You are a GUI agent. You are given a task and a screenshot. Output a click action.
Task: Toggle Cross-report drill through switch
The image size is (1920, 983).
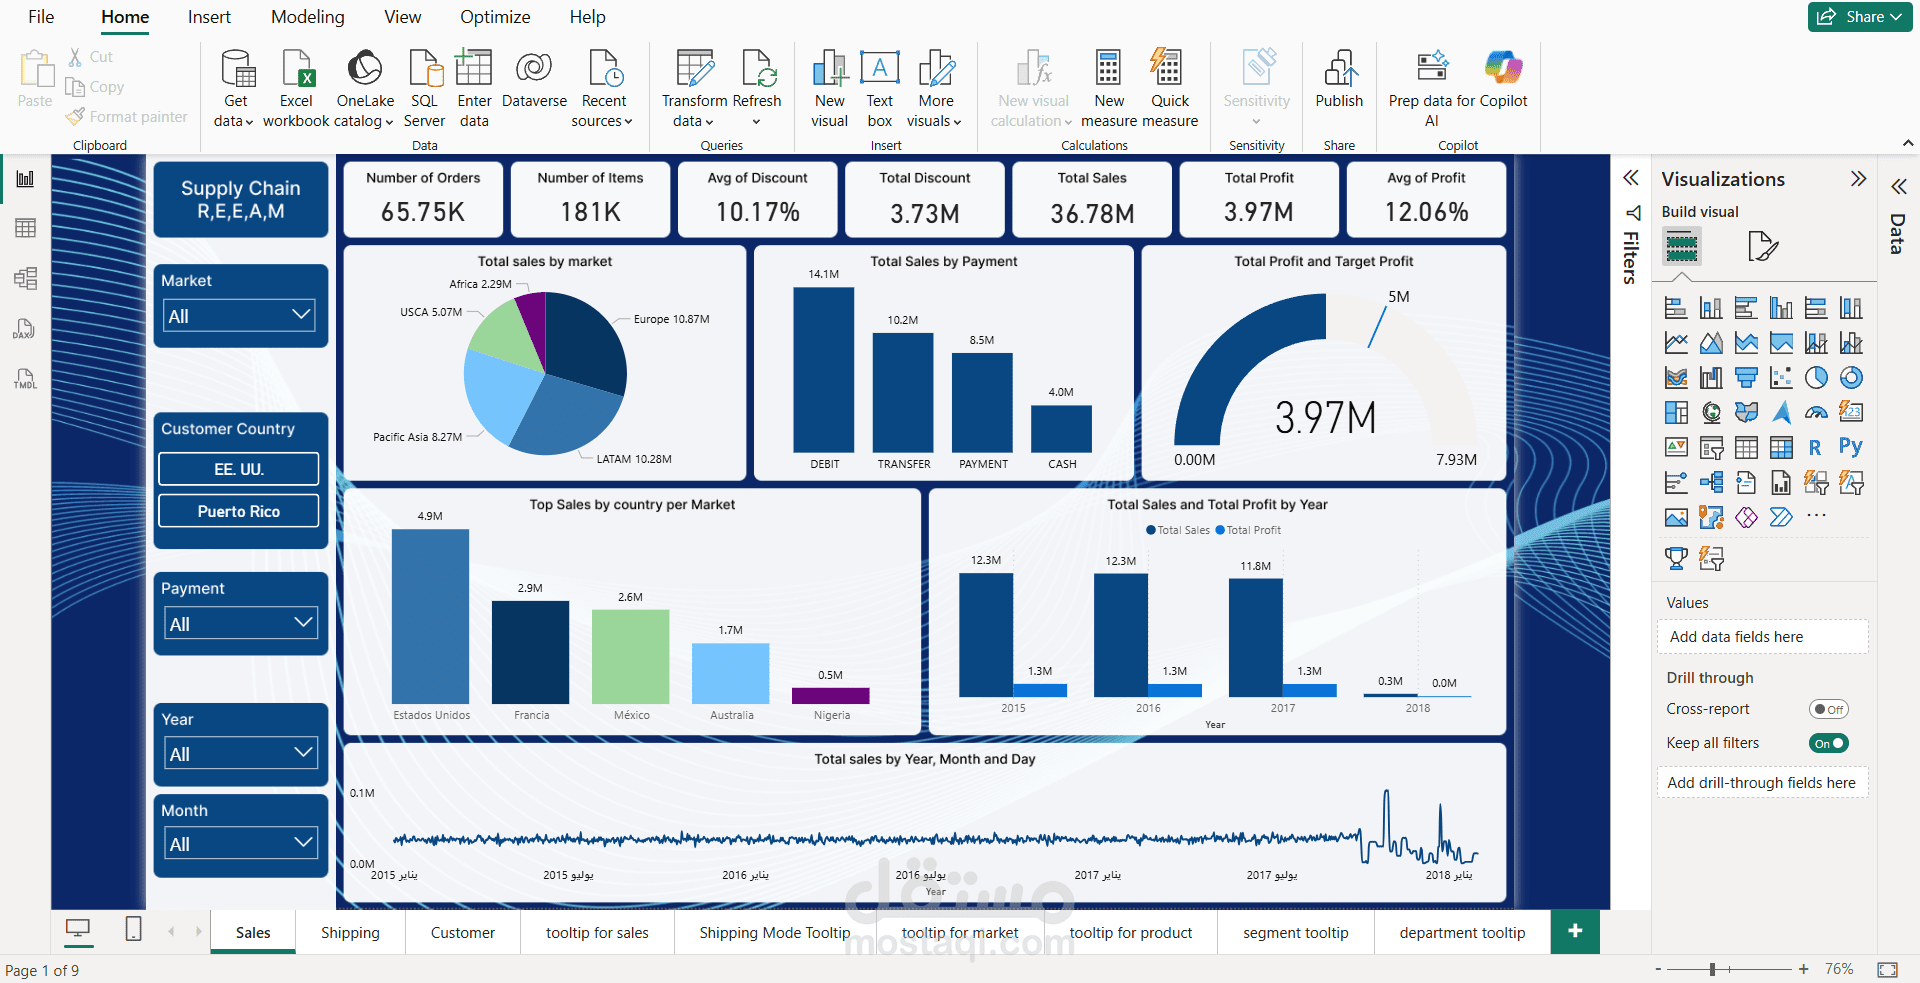point(1829,709)
